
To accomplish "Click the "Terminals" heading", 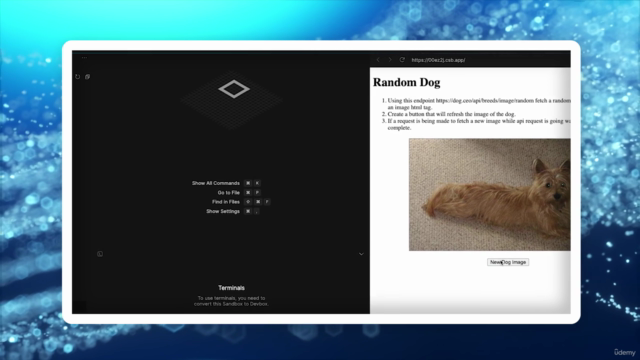I will pos(231,288).
